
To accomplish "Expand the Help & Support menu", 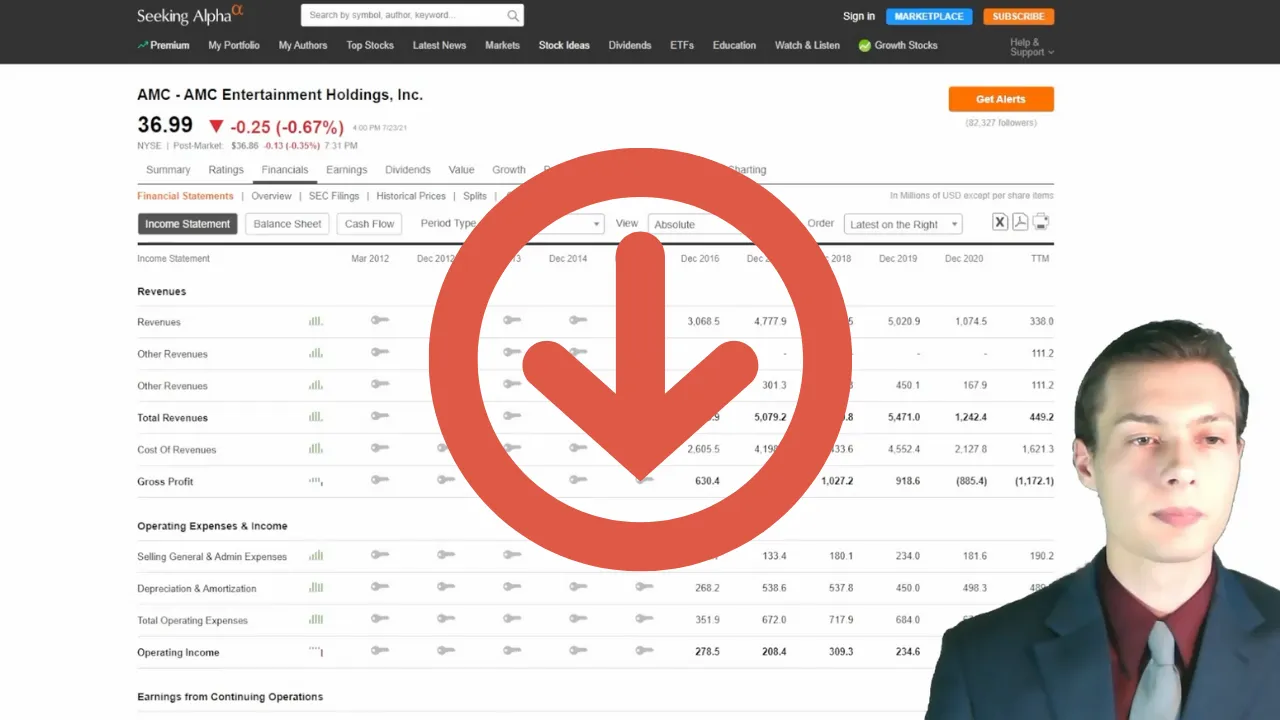I will (x=1031, y=47).
